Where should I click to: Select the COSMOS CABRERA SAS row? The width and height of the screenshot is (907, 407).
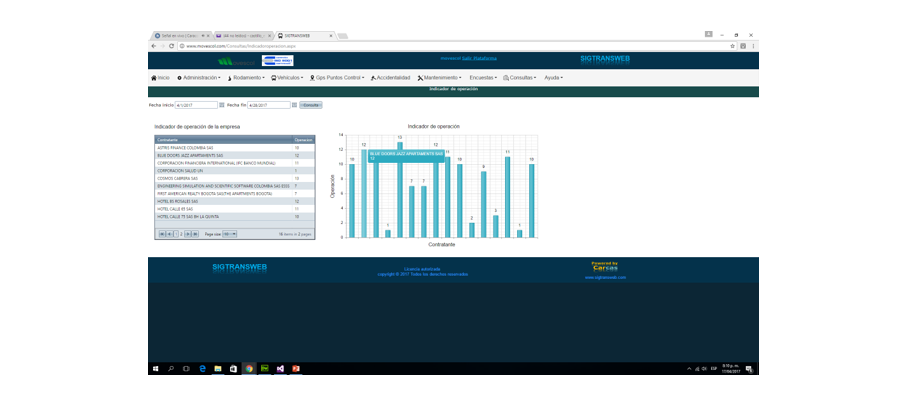[235, 179]
